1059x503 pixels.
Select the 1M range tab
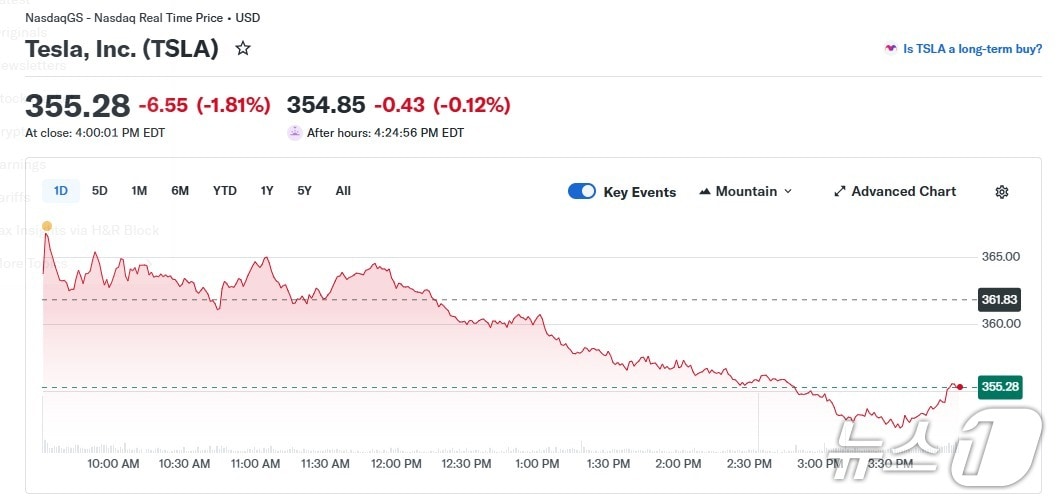coord(139,190)
